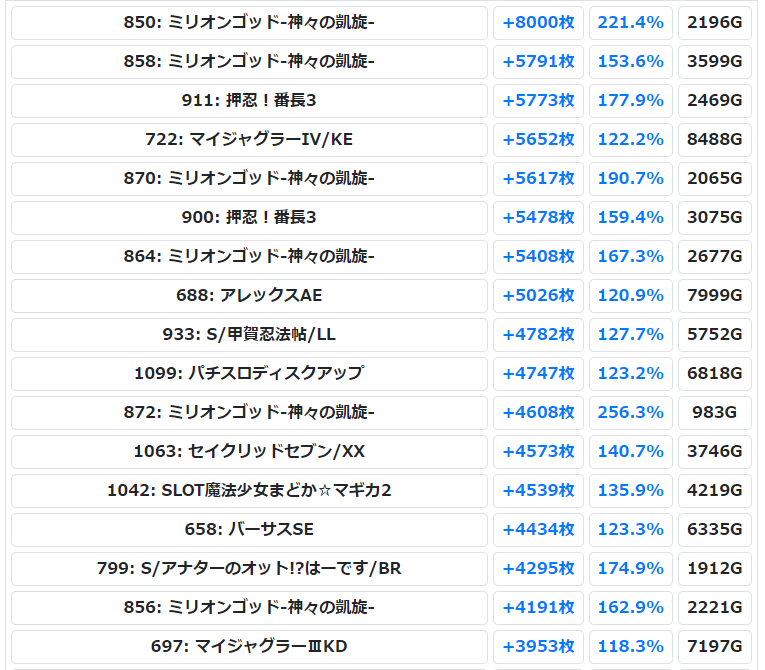Viewport: 765px width, 670px height.
Task: Select the +4539枚 value
Action: [x=538, y=491]
